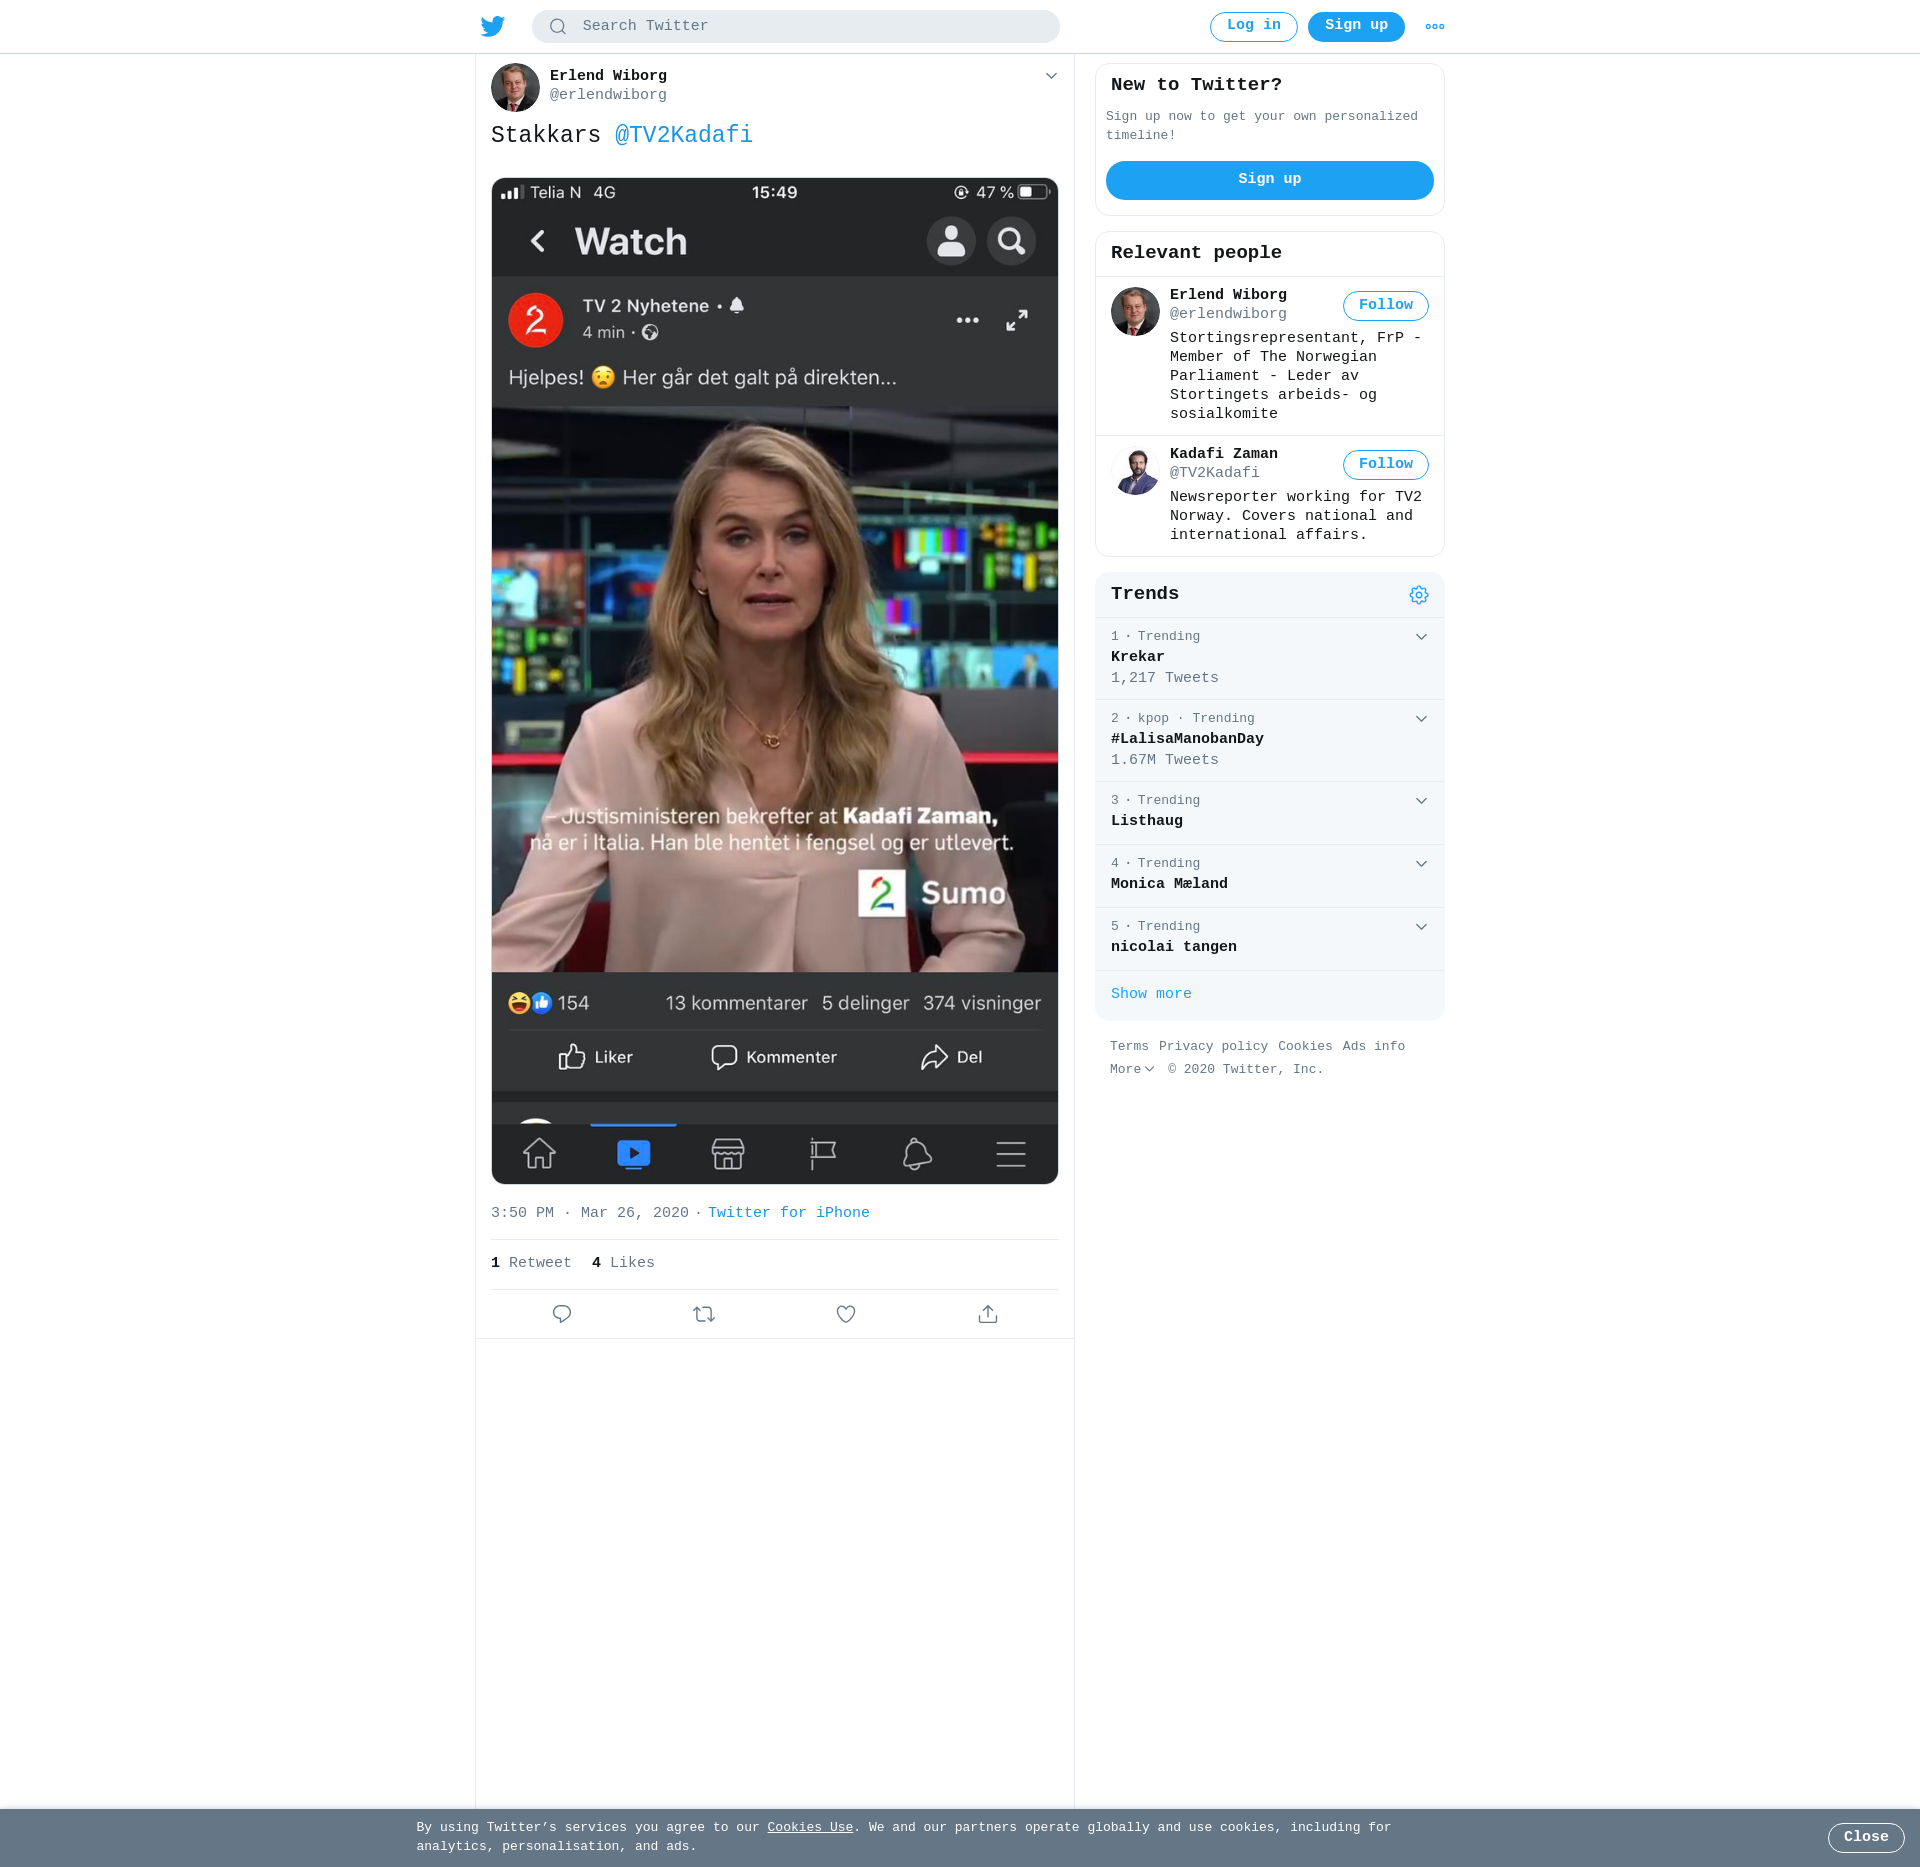The image size is (1920, 1867).
Task: Close the cookie notice banner
Action: 1866,1837
